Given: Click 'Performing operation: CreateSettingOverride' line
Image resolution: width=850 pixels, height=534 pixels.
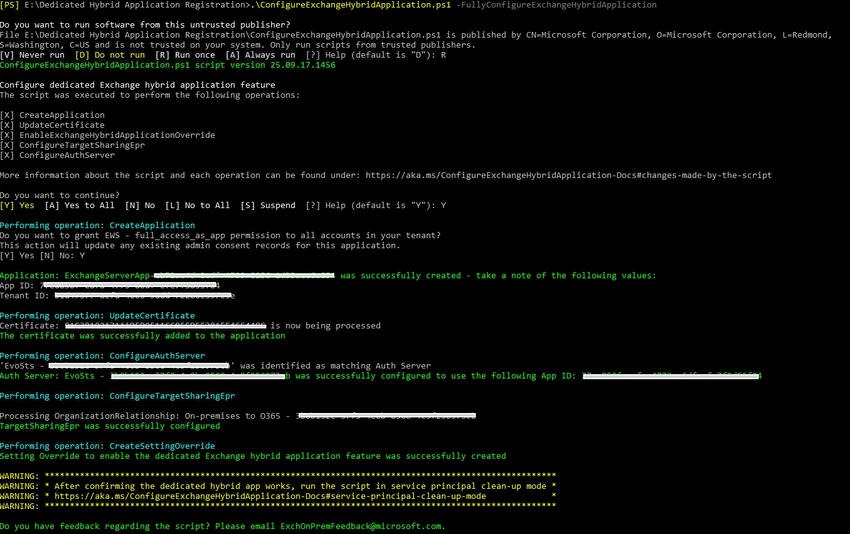Looking at the screenshot, I should coord(107,446).
